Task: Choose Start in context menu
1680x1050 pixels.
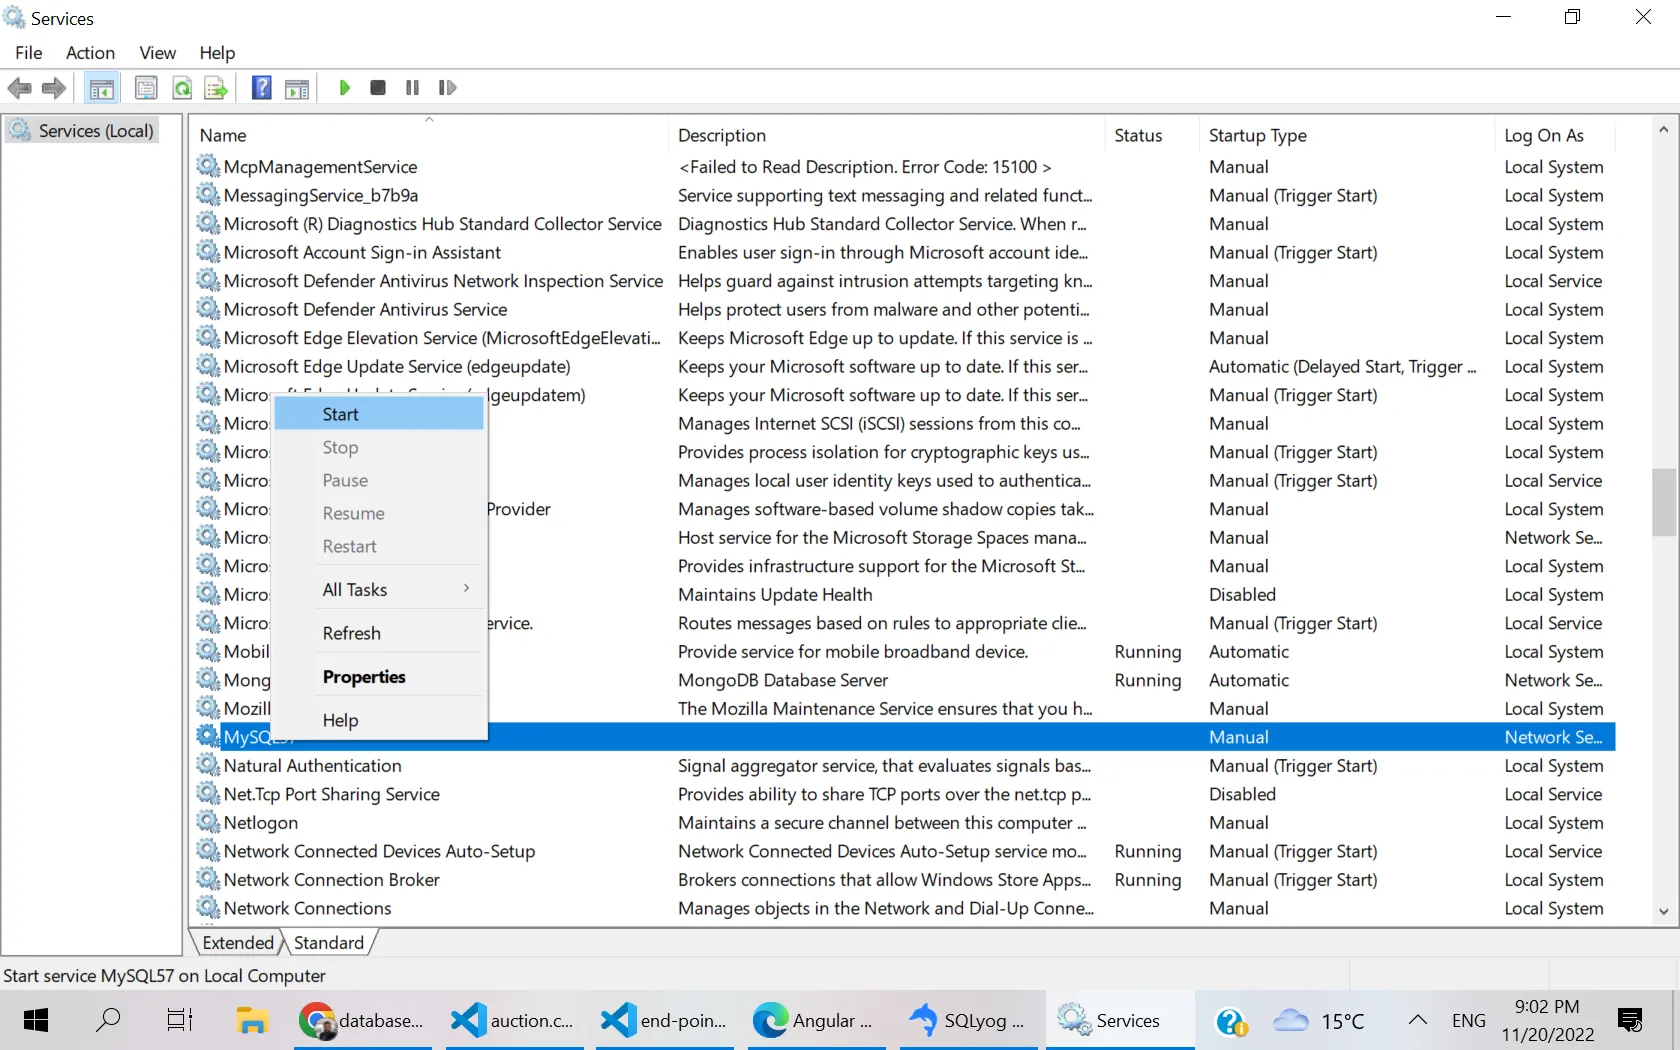Action: click(379, 414)
